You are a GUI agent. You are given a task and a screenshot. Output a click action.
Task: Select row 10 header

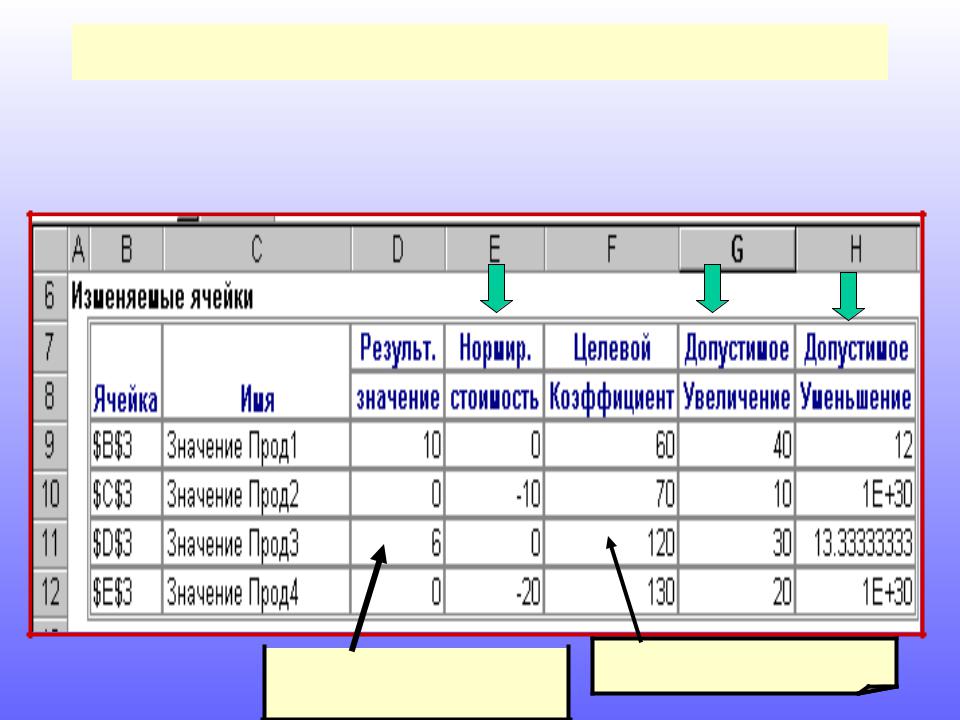click(x=50, y=494)
